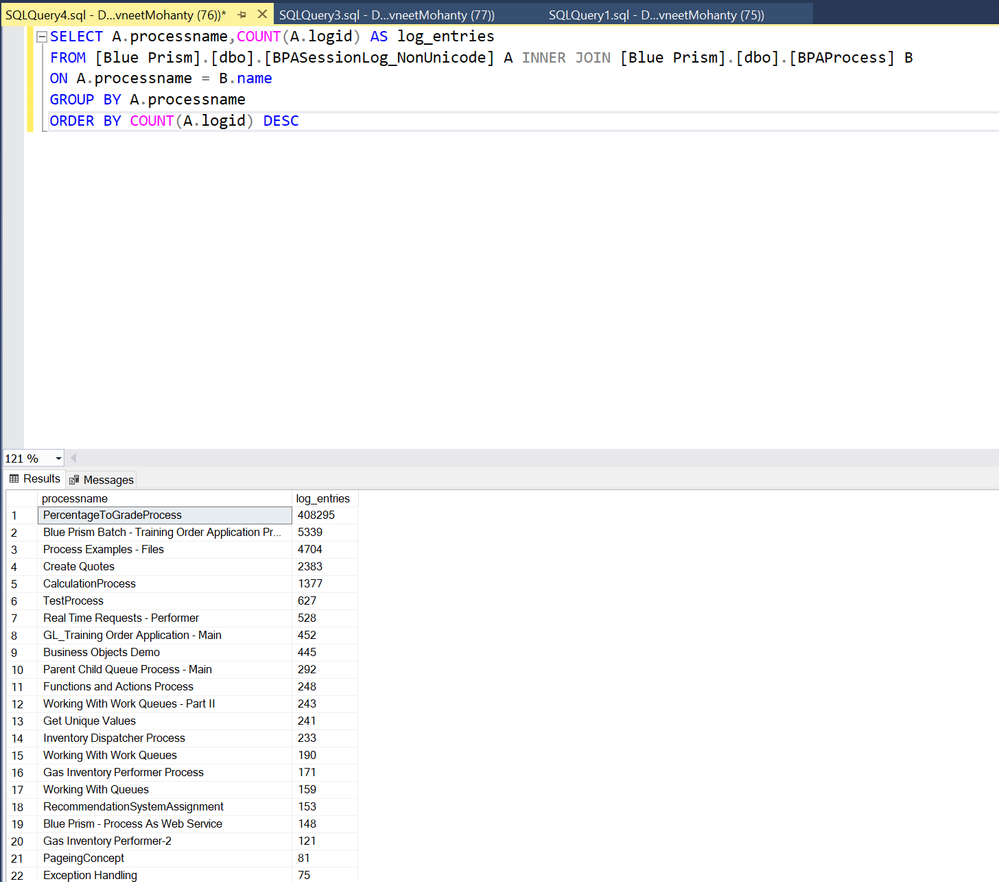Select the RecommendationSystemAssignment cell
The height and width of the screenshot is (882, 999).
click(165, 807)
